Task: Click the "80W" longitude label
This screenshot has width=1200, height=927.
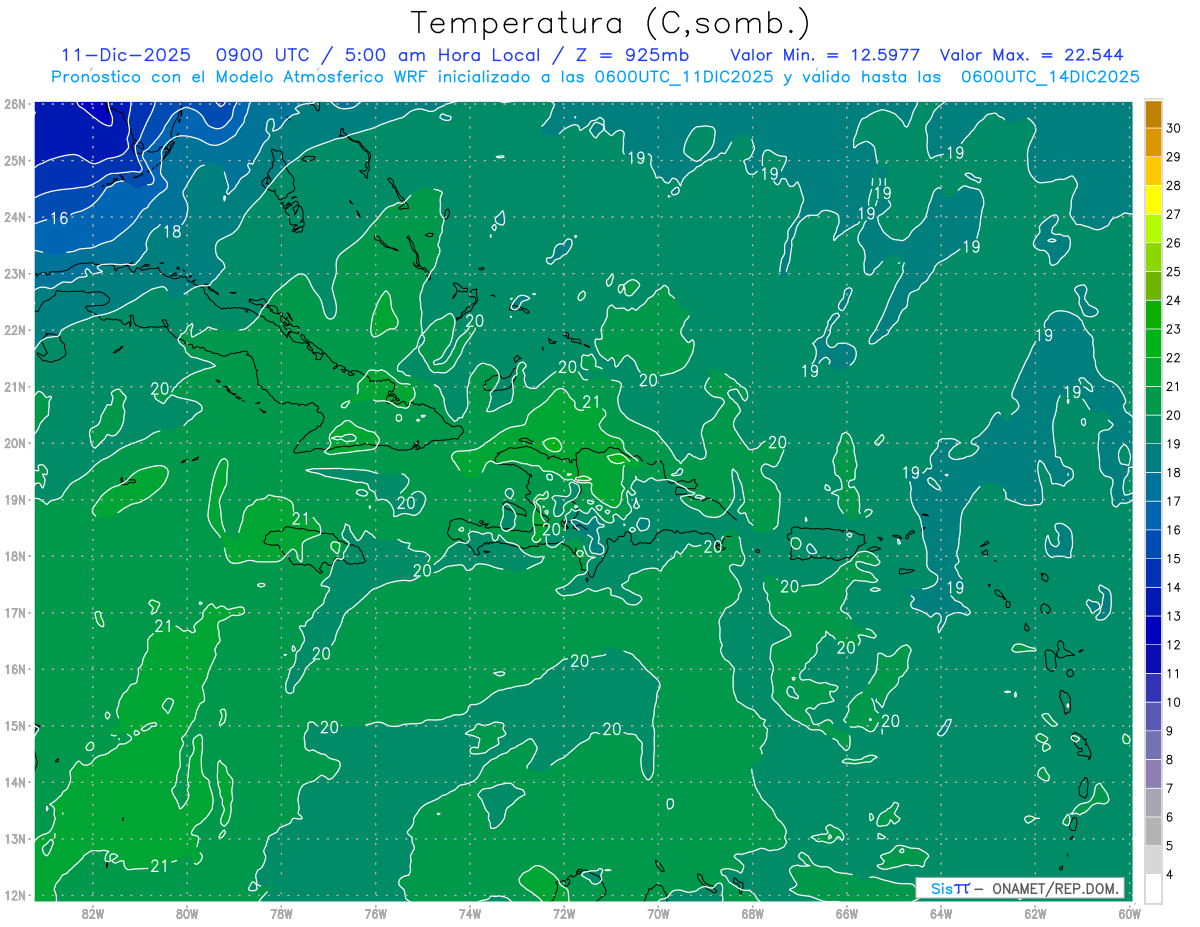Action: [187, 913]
